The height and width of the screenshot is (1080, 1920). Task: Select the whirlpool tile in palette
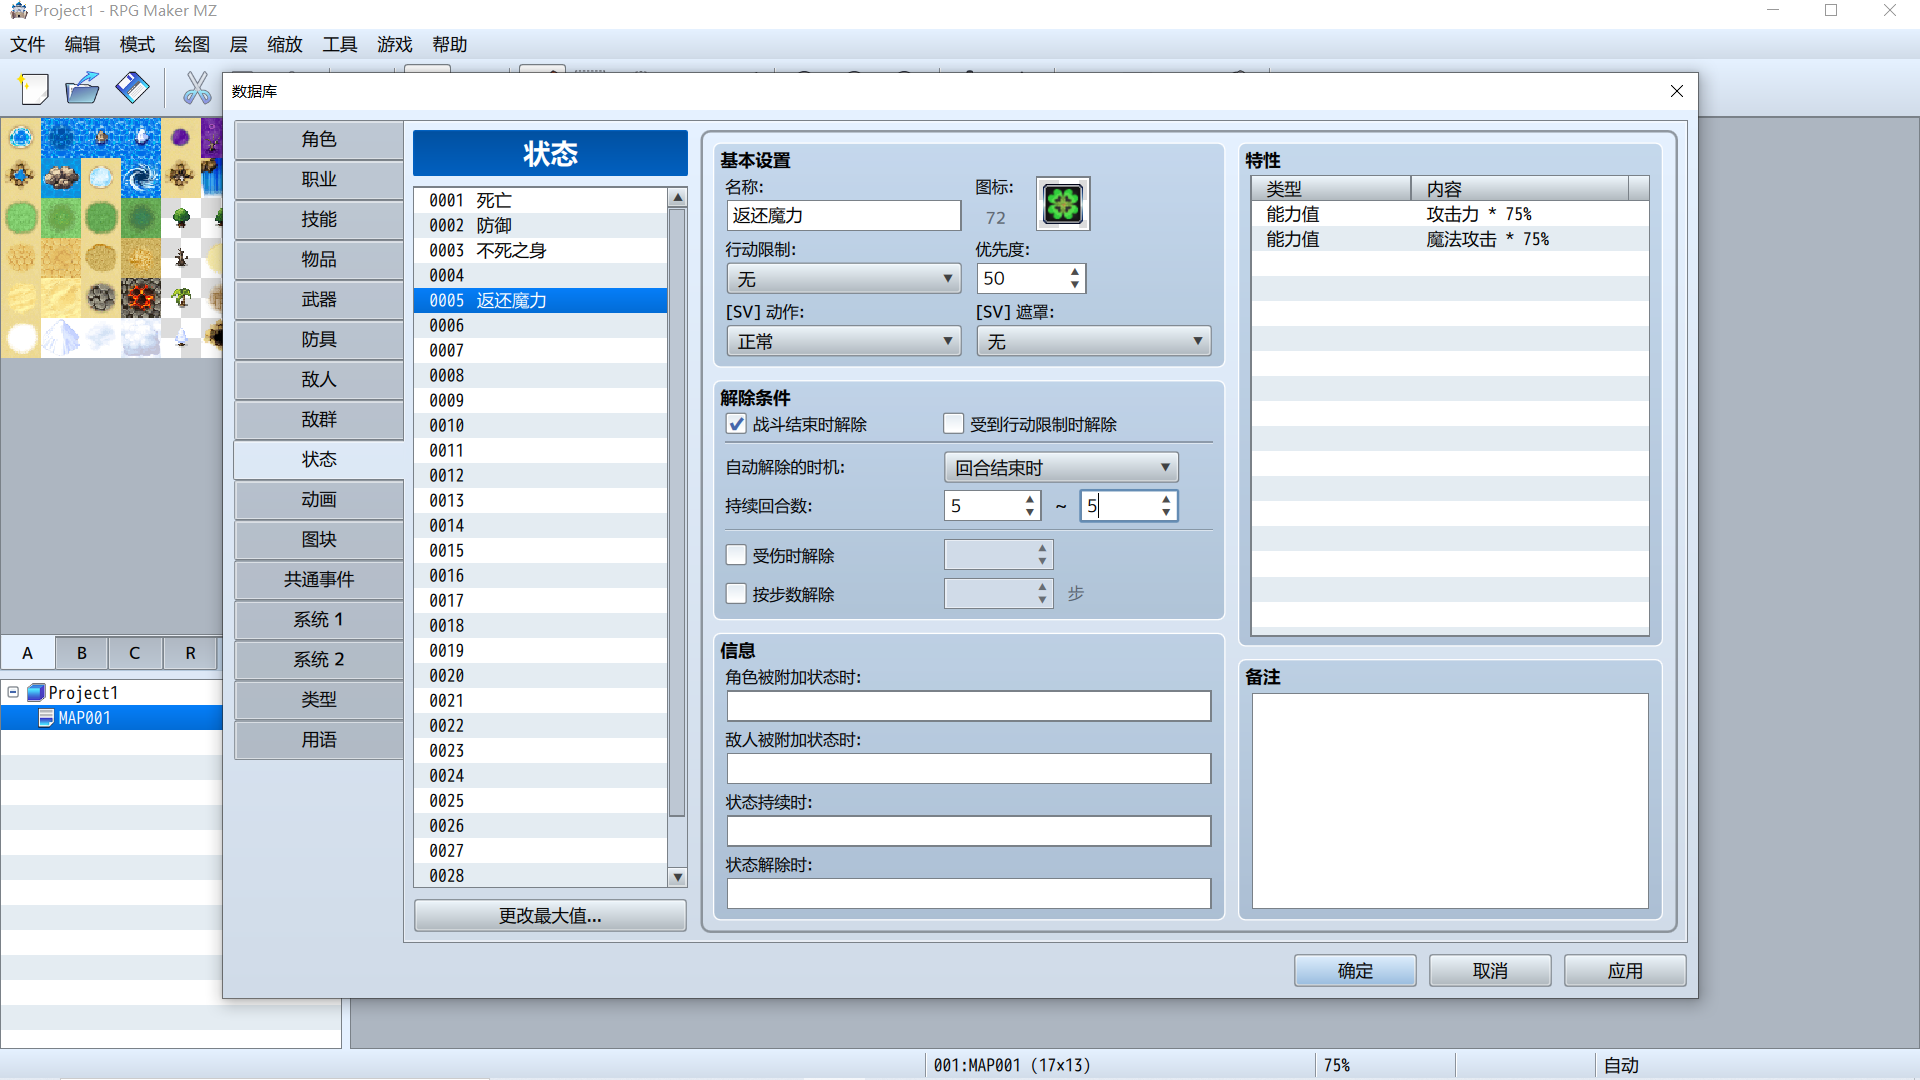point(141,178)
